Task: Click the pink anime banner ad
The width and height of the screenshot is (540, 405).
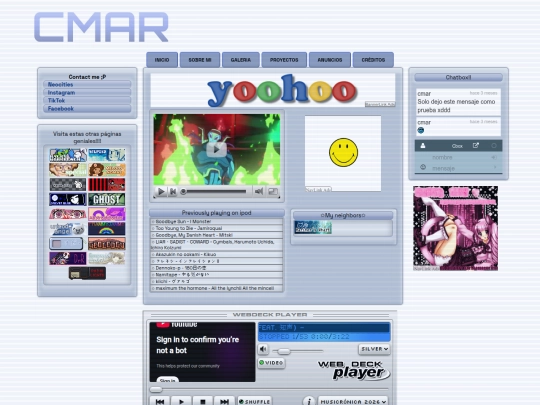Action: (x=456, y=228)
